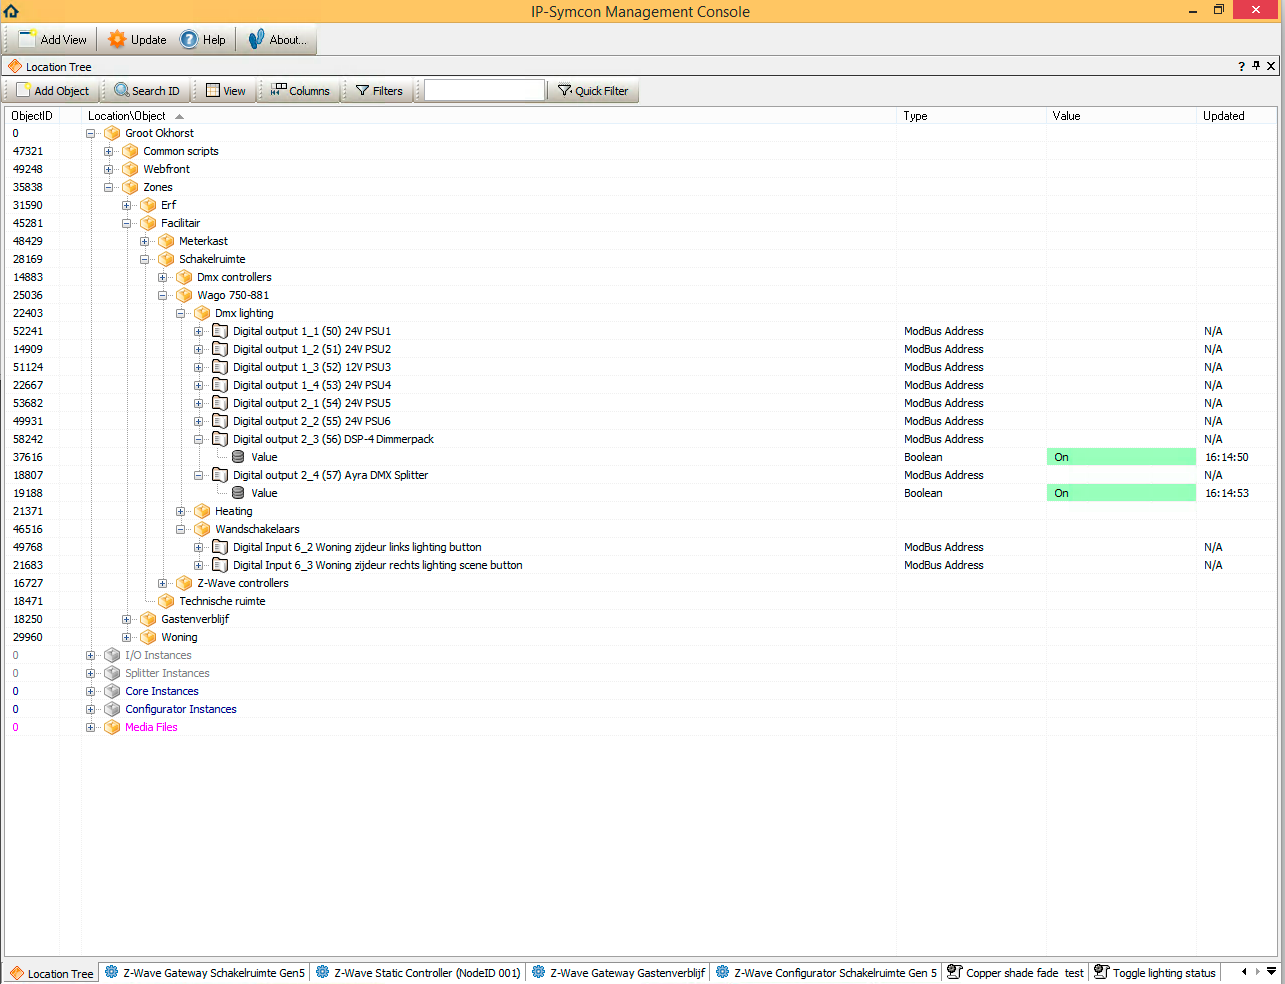Collapse Digital output 2_3 DSP-4 Dimmerpack
The height and width of the screenshot is (984, 1285).
(x=198, y=440)
